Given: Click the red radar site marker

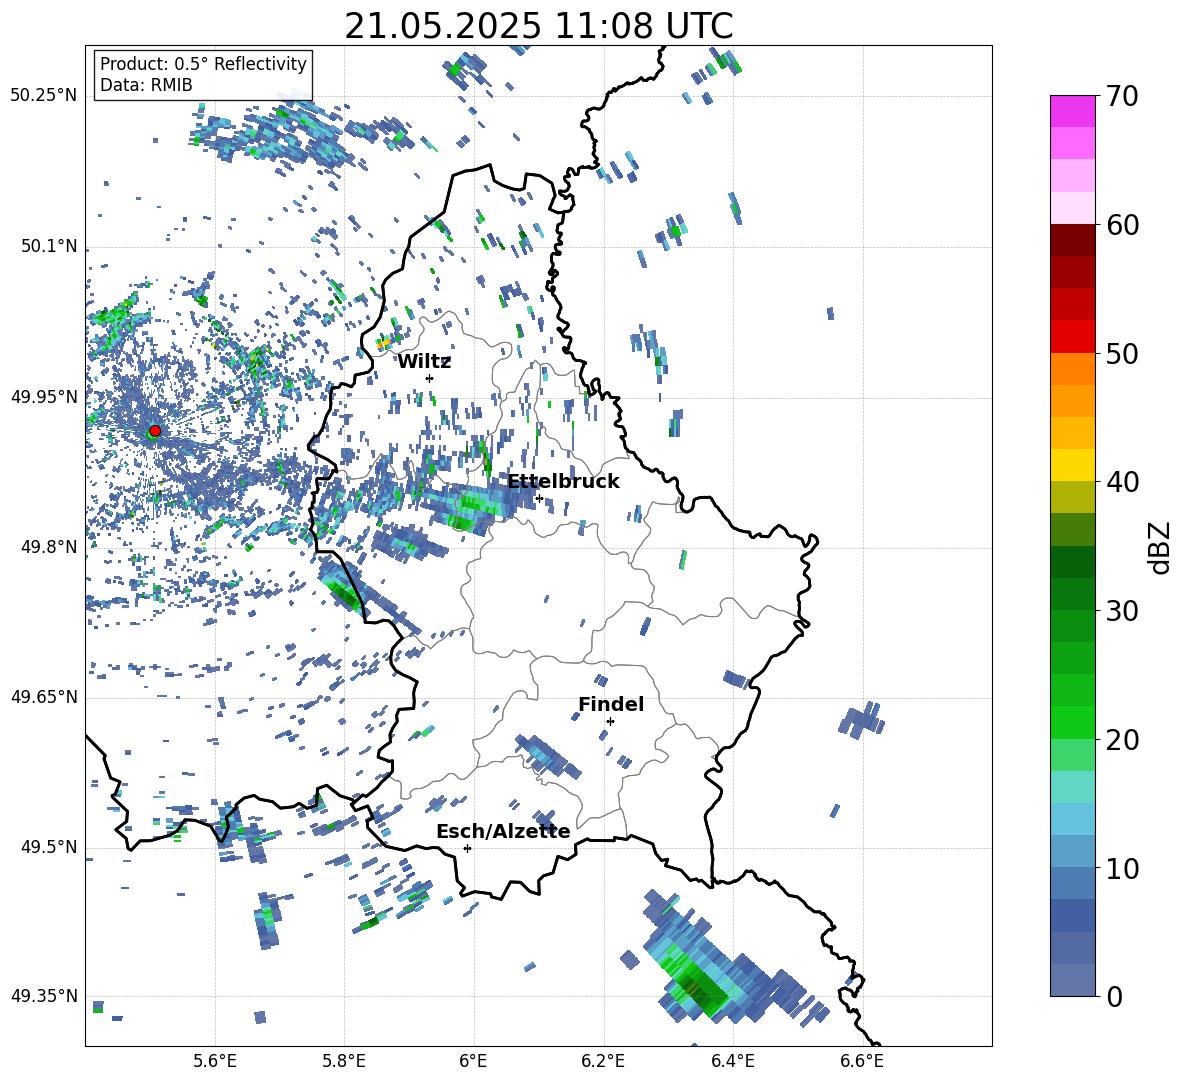Looking at the screenshot, I should 155,431.
